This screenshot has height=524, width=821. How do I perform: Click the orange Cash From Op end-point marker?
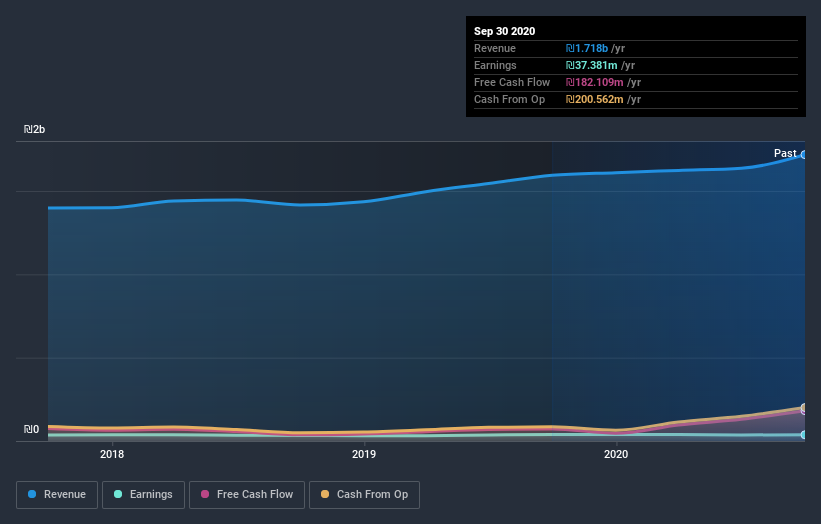tap(804, 407)
